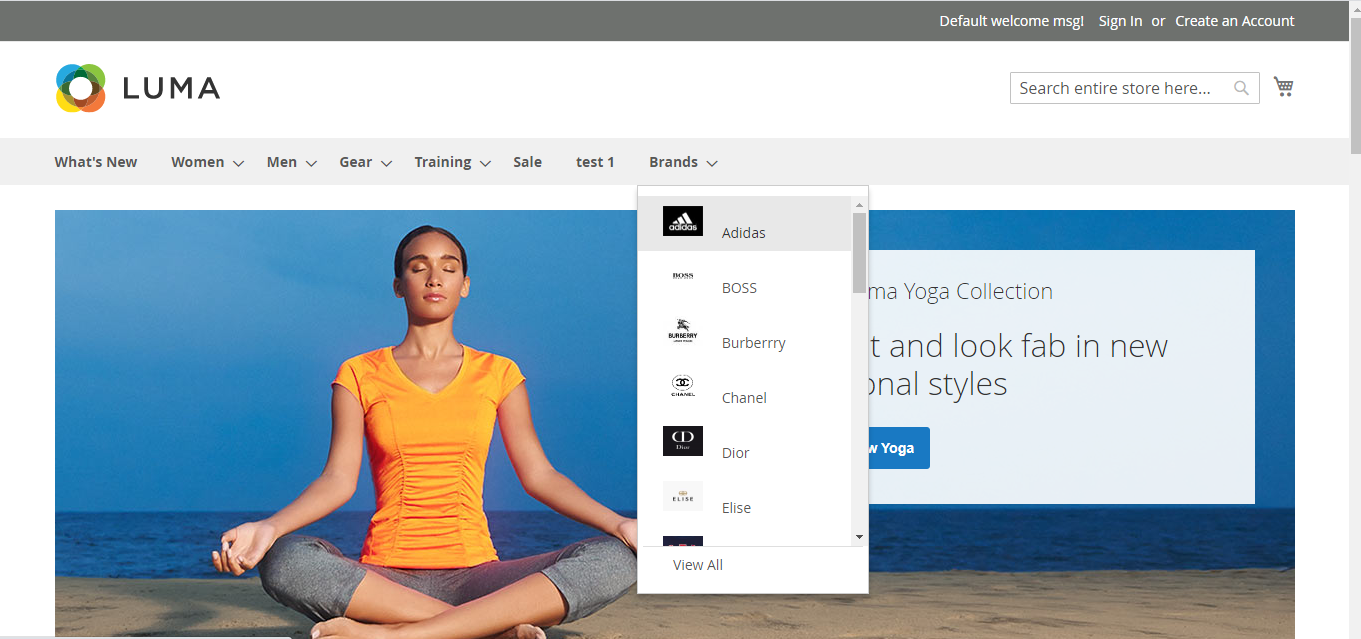Expand the Women menu chevron
The height and width of the screenshot is (639, 1361).
point(238,163)
